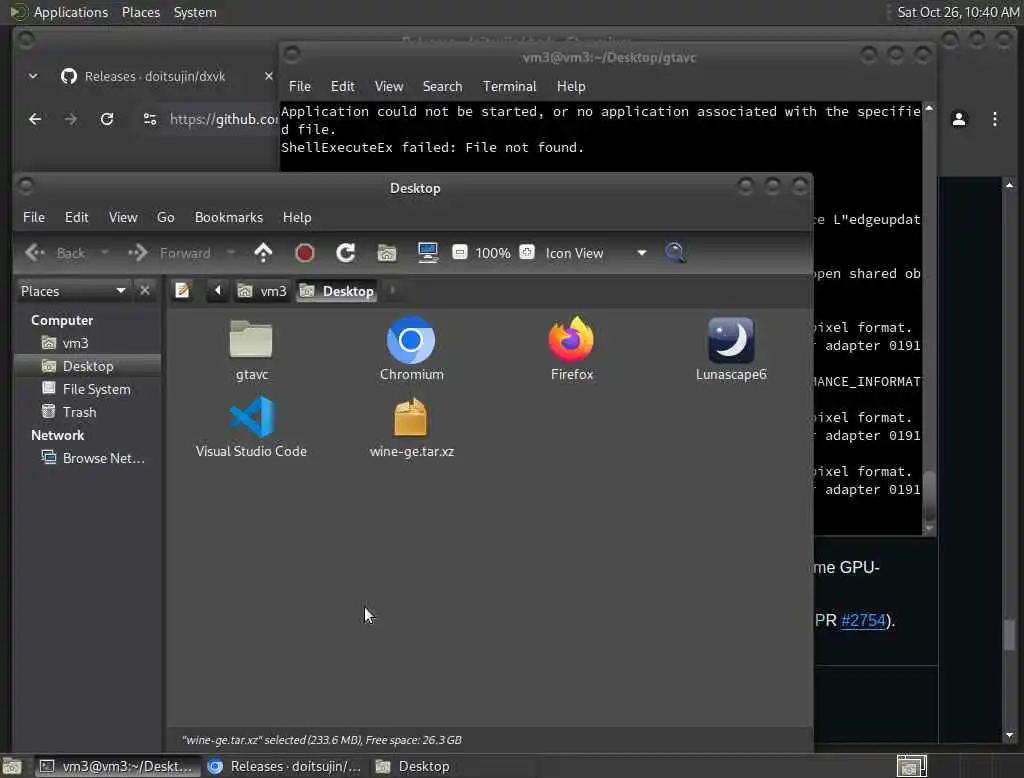The image size is (1024, 778).
Task: Open the terminal Terminal menu
Action: coord(509,86)
